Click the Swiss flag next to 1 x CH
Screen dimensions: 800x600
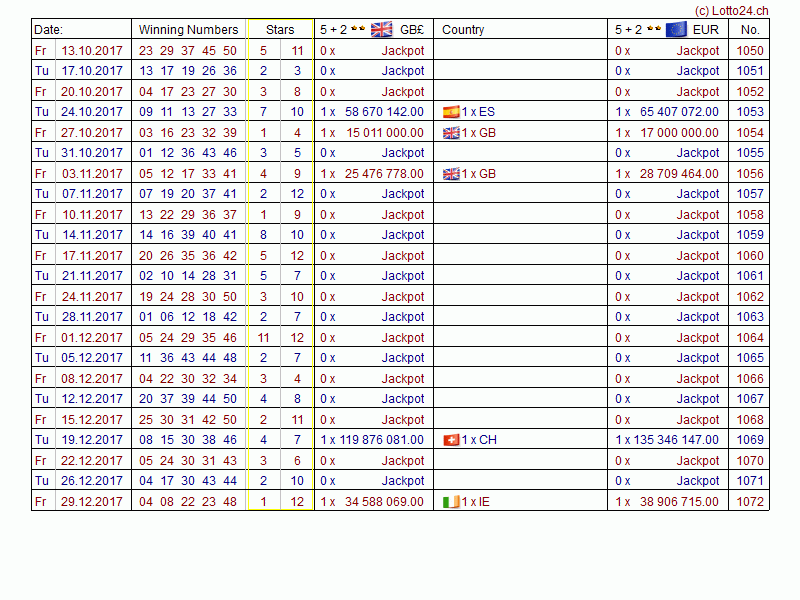[x=451, y=440]
